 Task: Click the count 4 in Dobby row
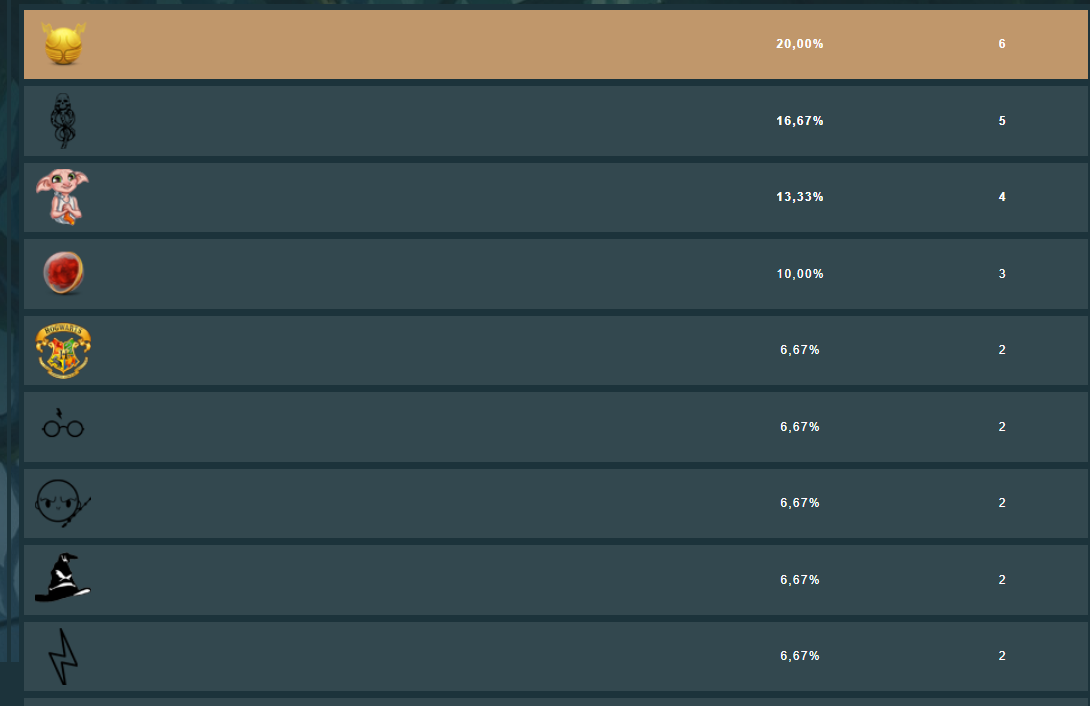pos(1002,197)
